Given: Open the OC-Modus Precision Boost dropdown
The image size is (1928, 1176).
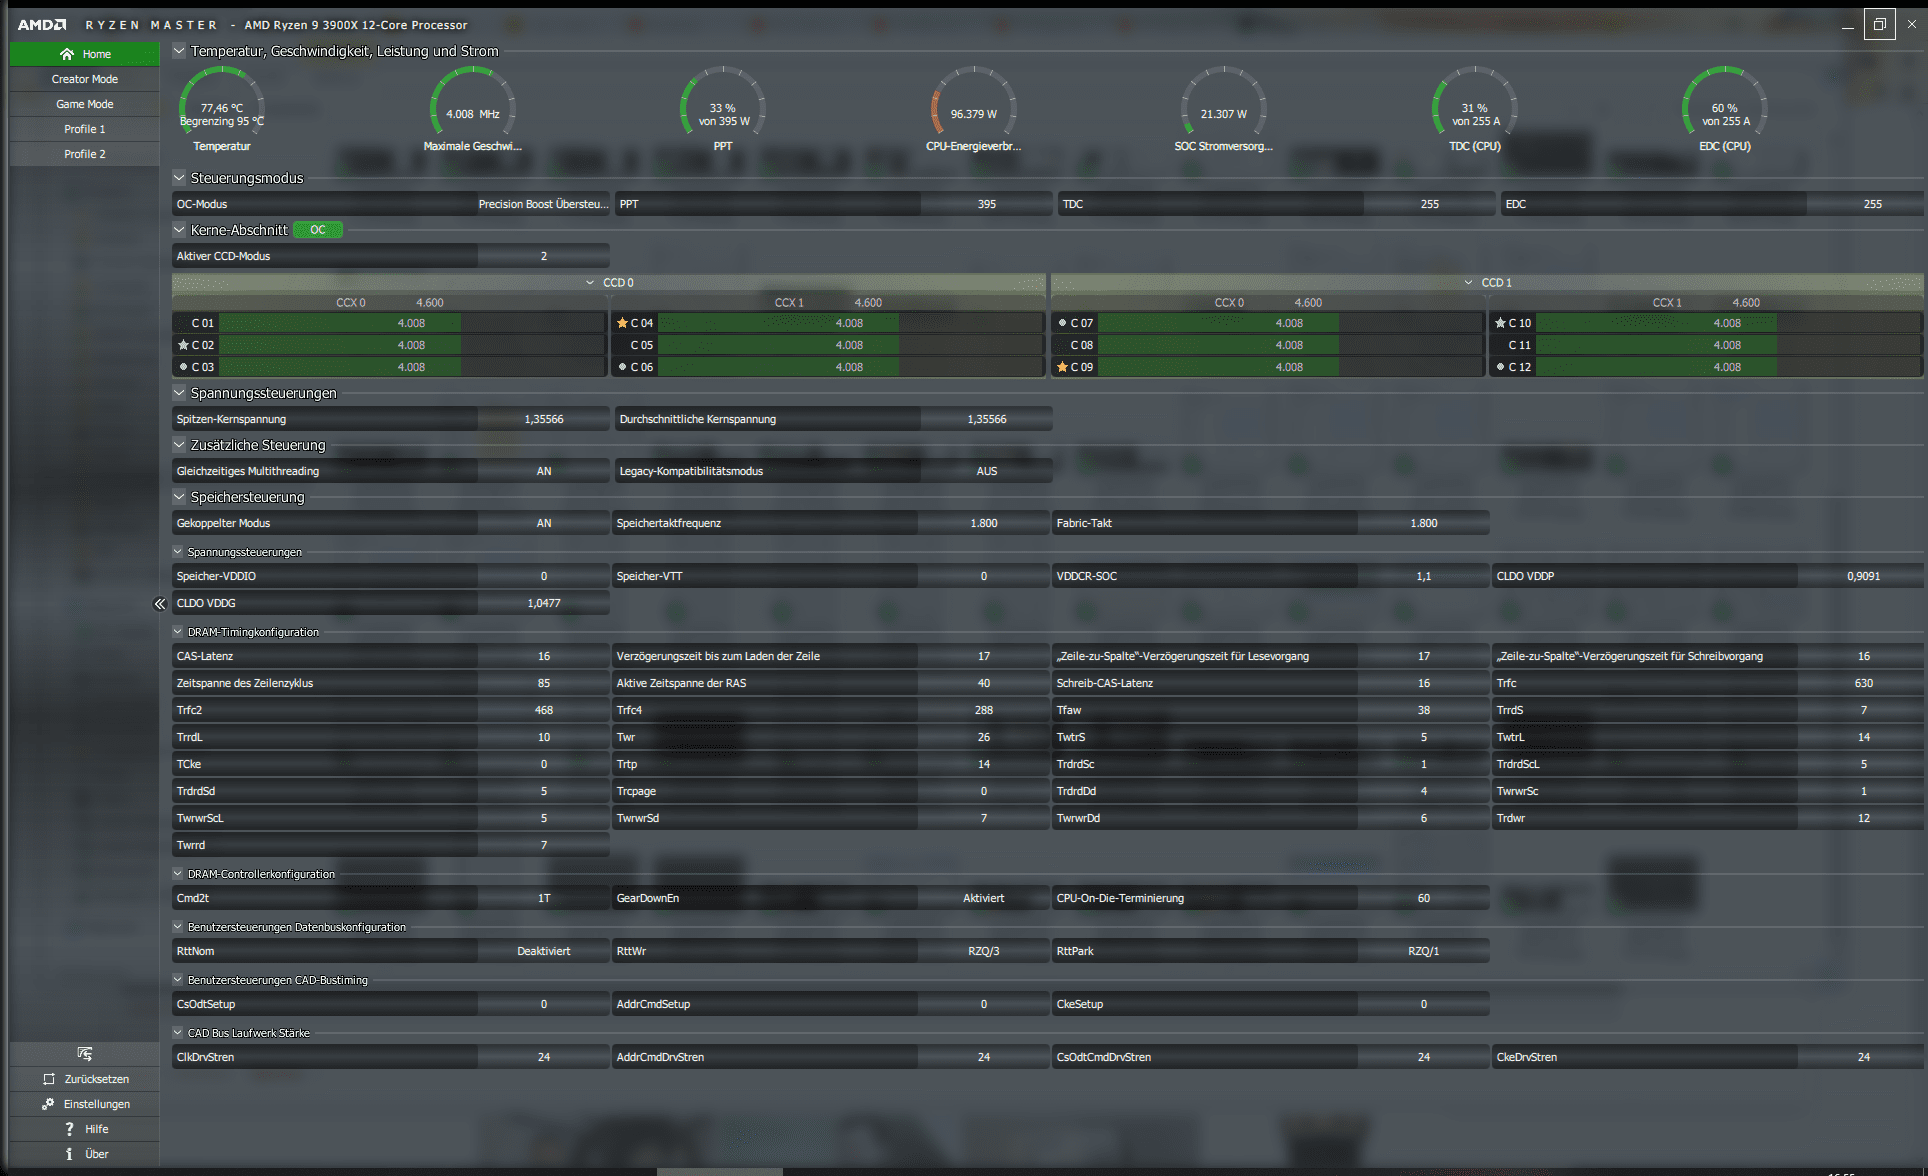Looking at the screenshot, I should pos(543,204).
